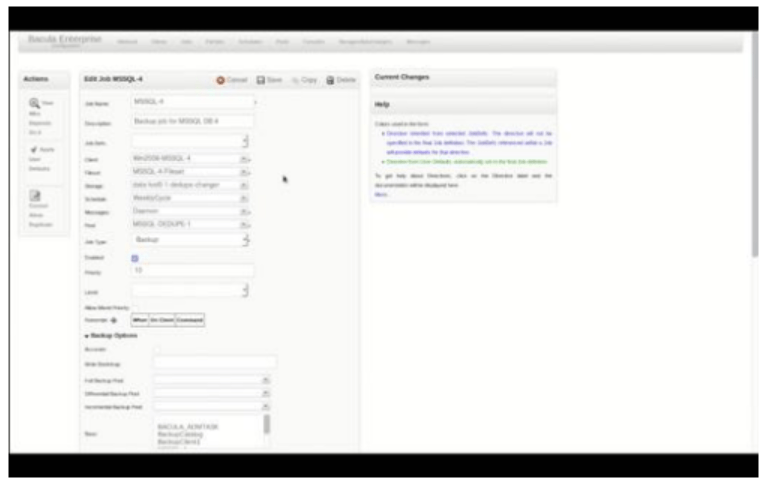The height and width of the screenshot is (480, 767).
Task: Click the Command Runscript column button
Action: 190,320
